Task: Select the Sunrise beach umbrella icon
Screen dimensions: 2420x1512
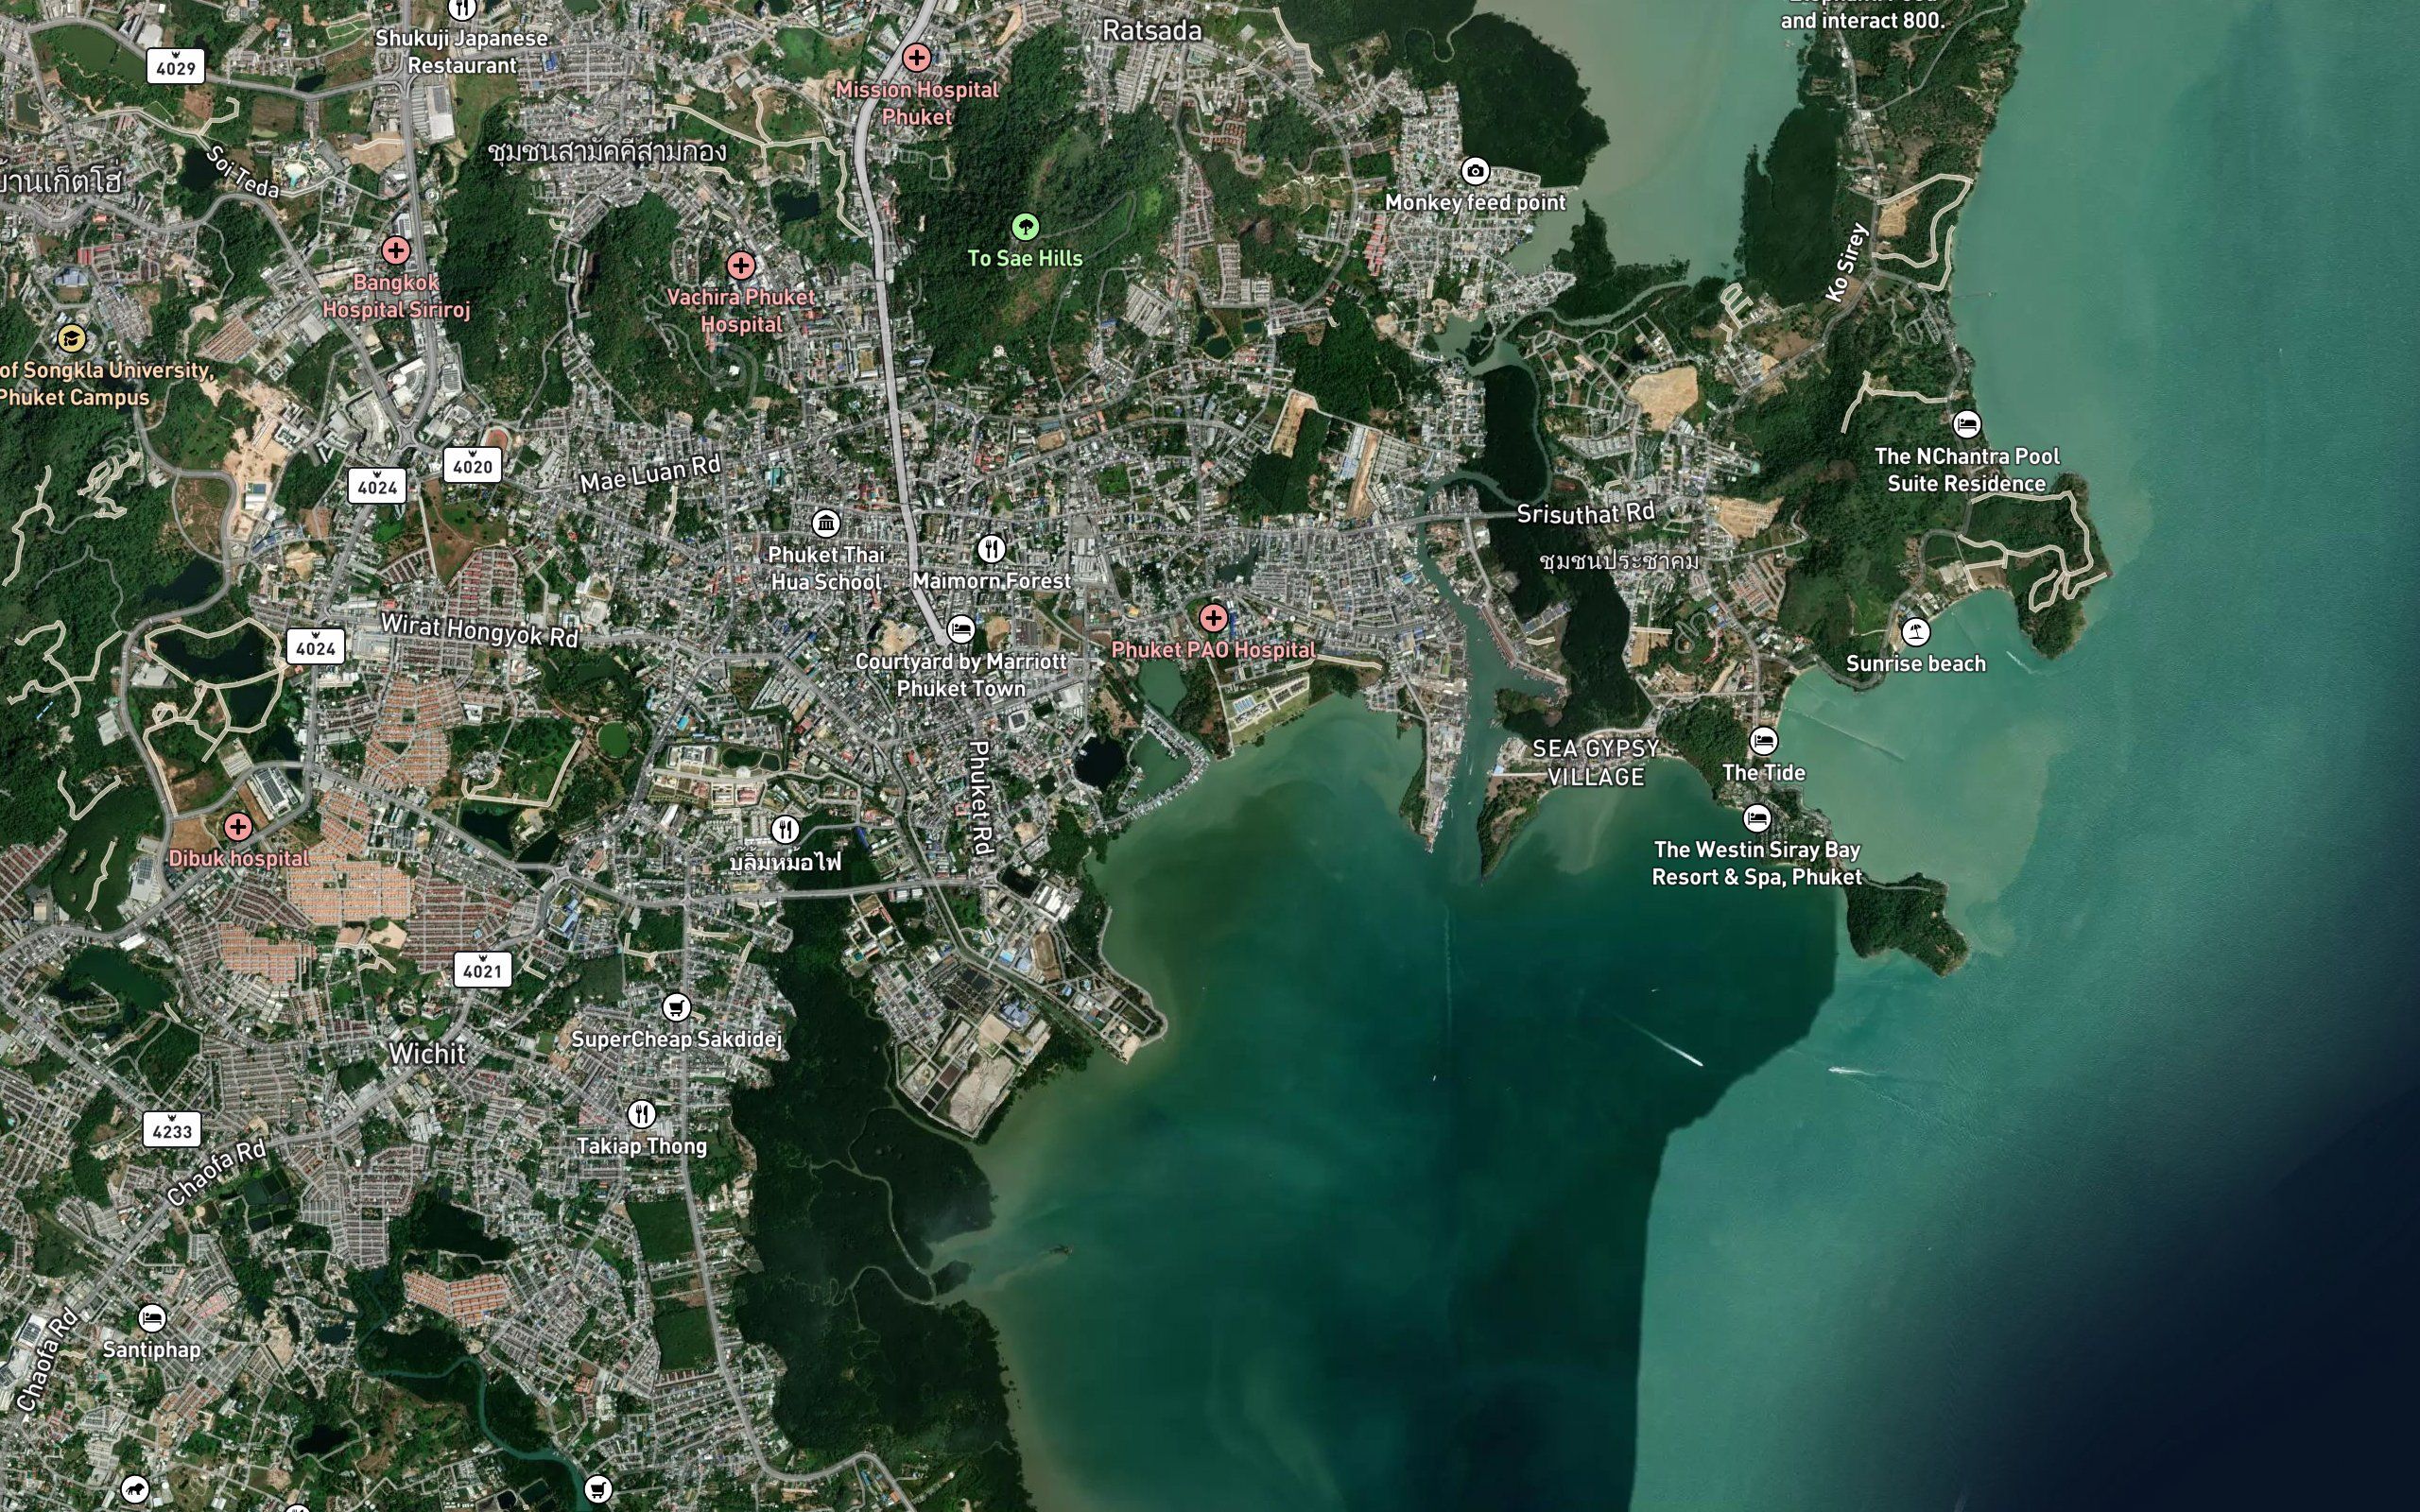Action: (1915, 632)
